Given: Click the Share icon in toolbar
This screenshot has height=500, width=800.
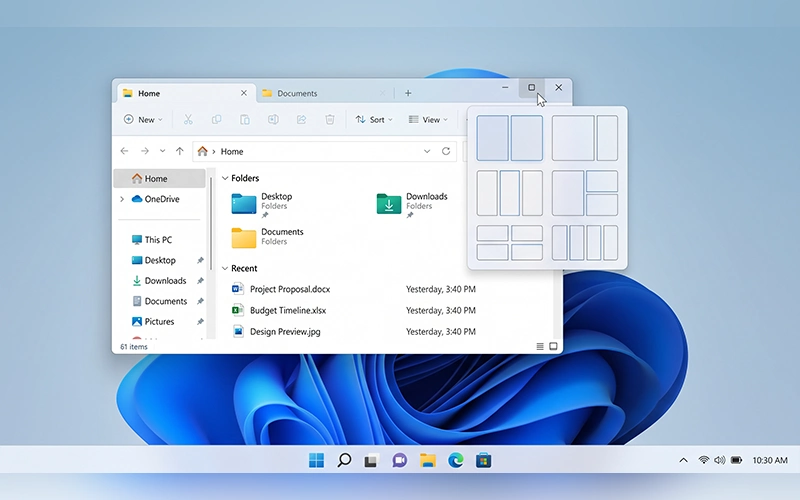Looking at the screenshot, I should [302, 119].
